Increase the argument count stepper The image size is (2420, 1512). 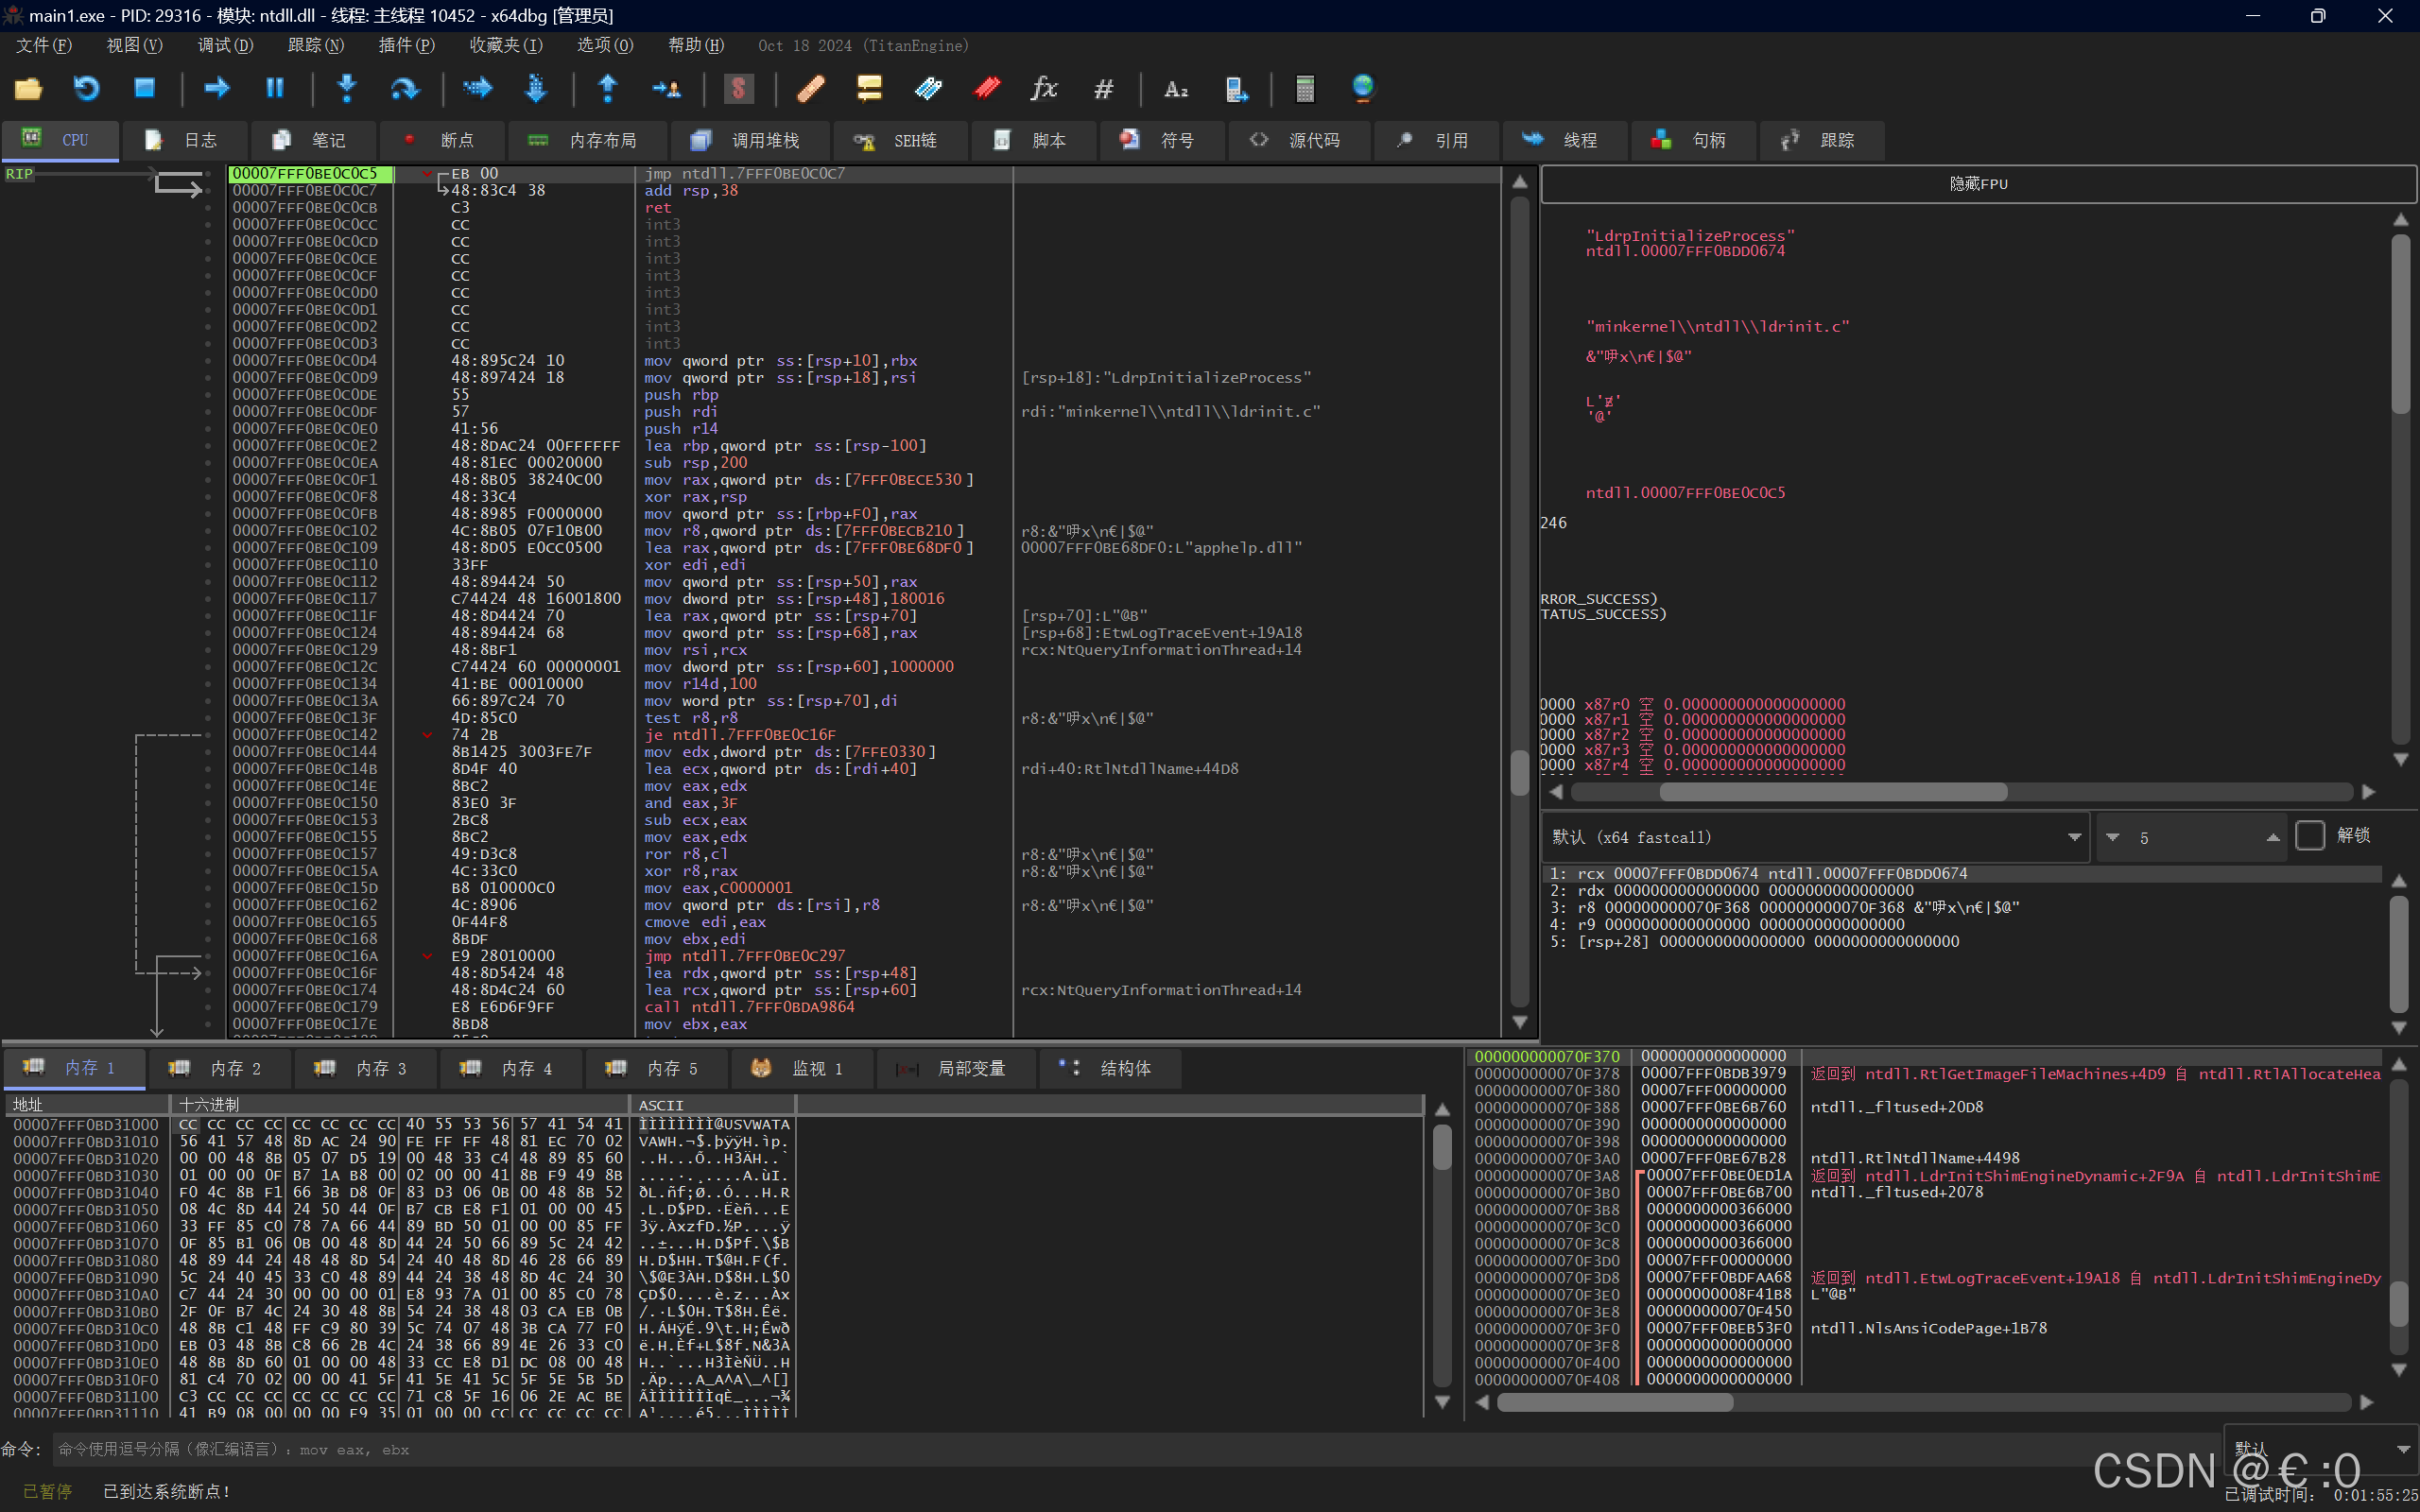click(x=2272, y=838)
